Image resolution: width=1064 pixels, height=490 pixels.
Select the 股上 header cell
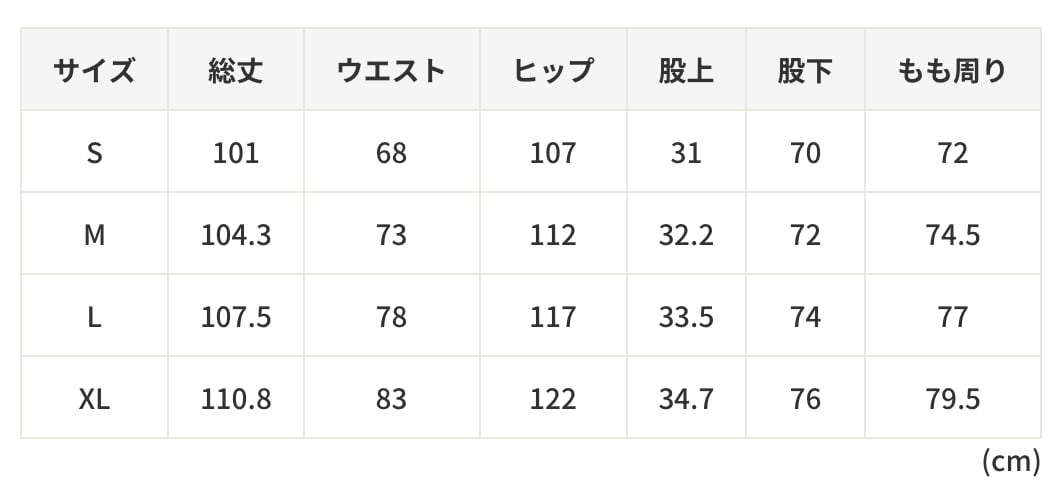click(x=686, y=71)
